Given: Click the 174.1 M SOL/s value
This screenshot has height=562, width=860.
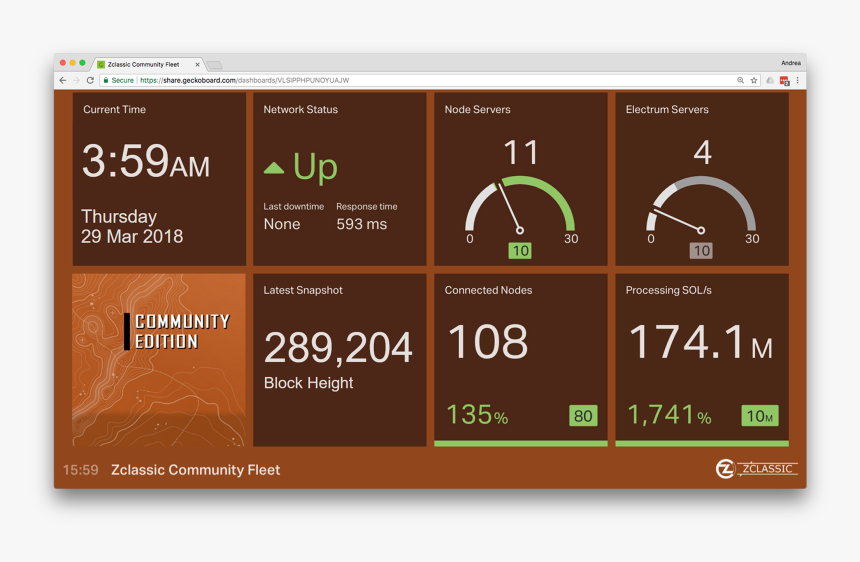Looking at the screenshot, I should 701,342.
